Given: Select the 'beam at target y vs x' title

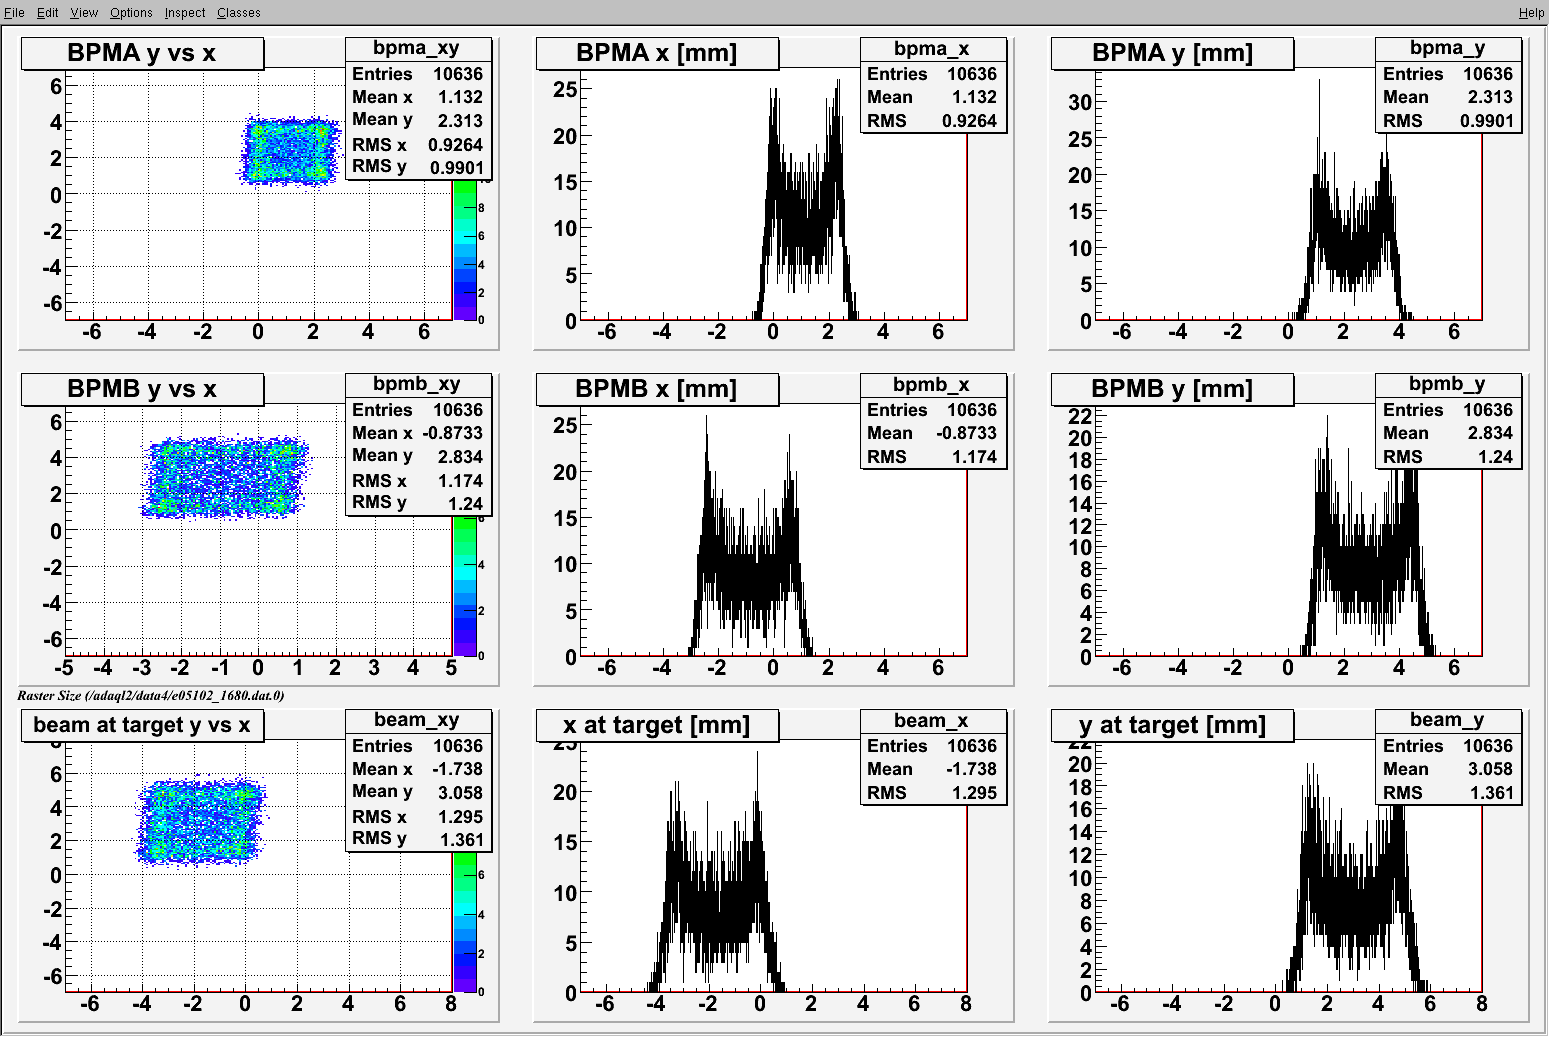Looking at the screenshot, I should click(142, 725).
